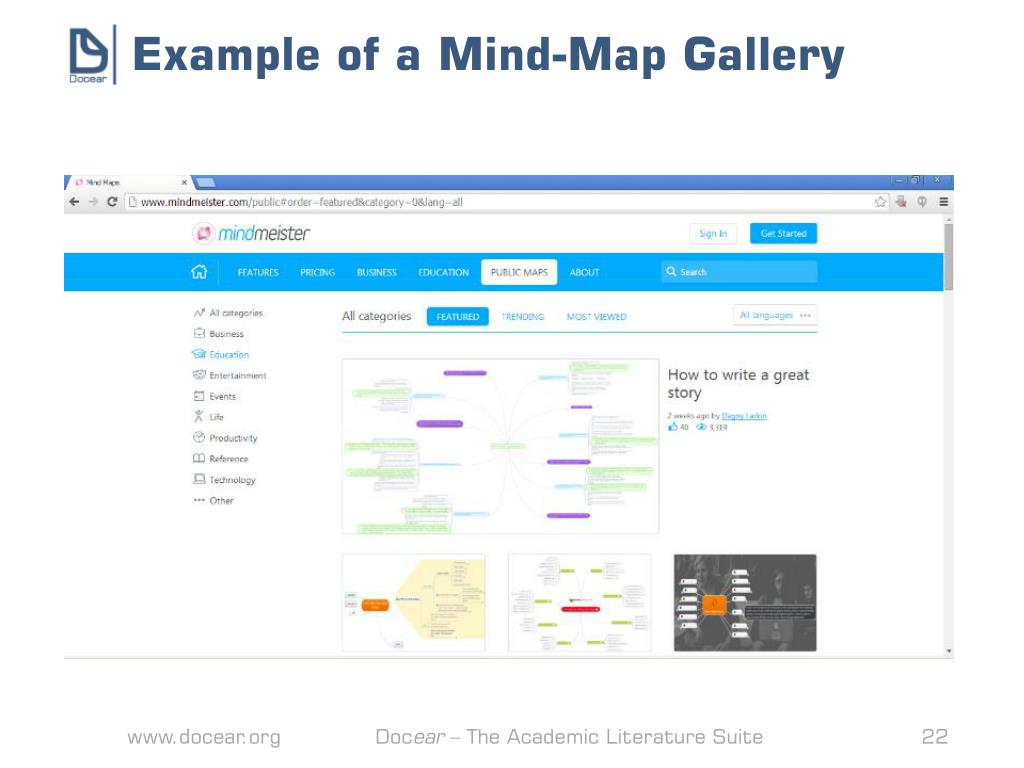Click the Entertainment mask icon
1024x768 pixels.
point(199,375)
